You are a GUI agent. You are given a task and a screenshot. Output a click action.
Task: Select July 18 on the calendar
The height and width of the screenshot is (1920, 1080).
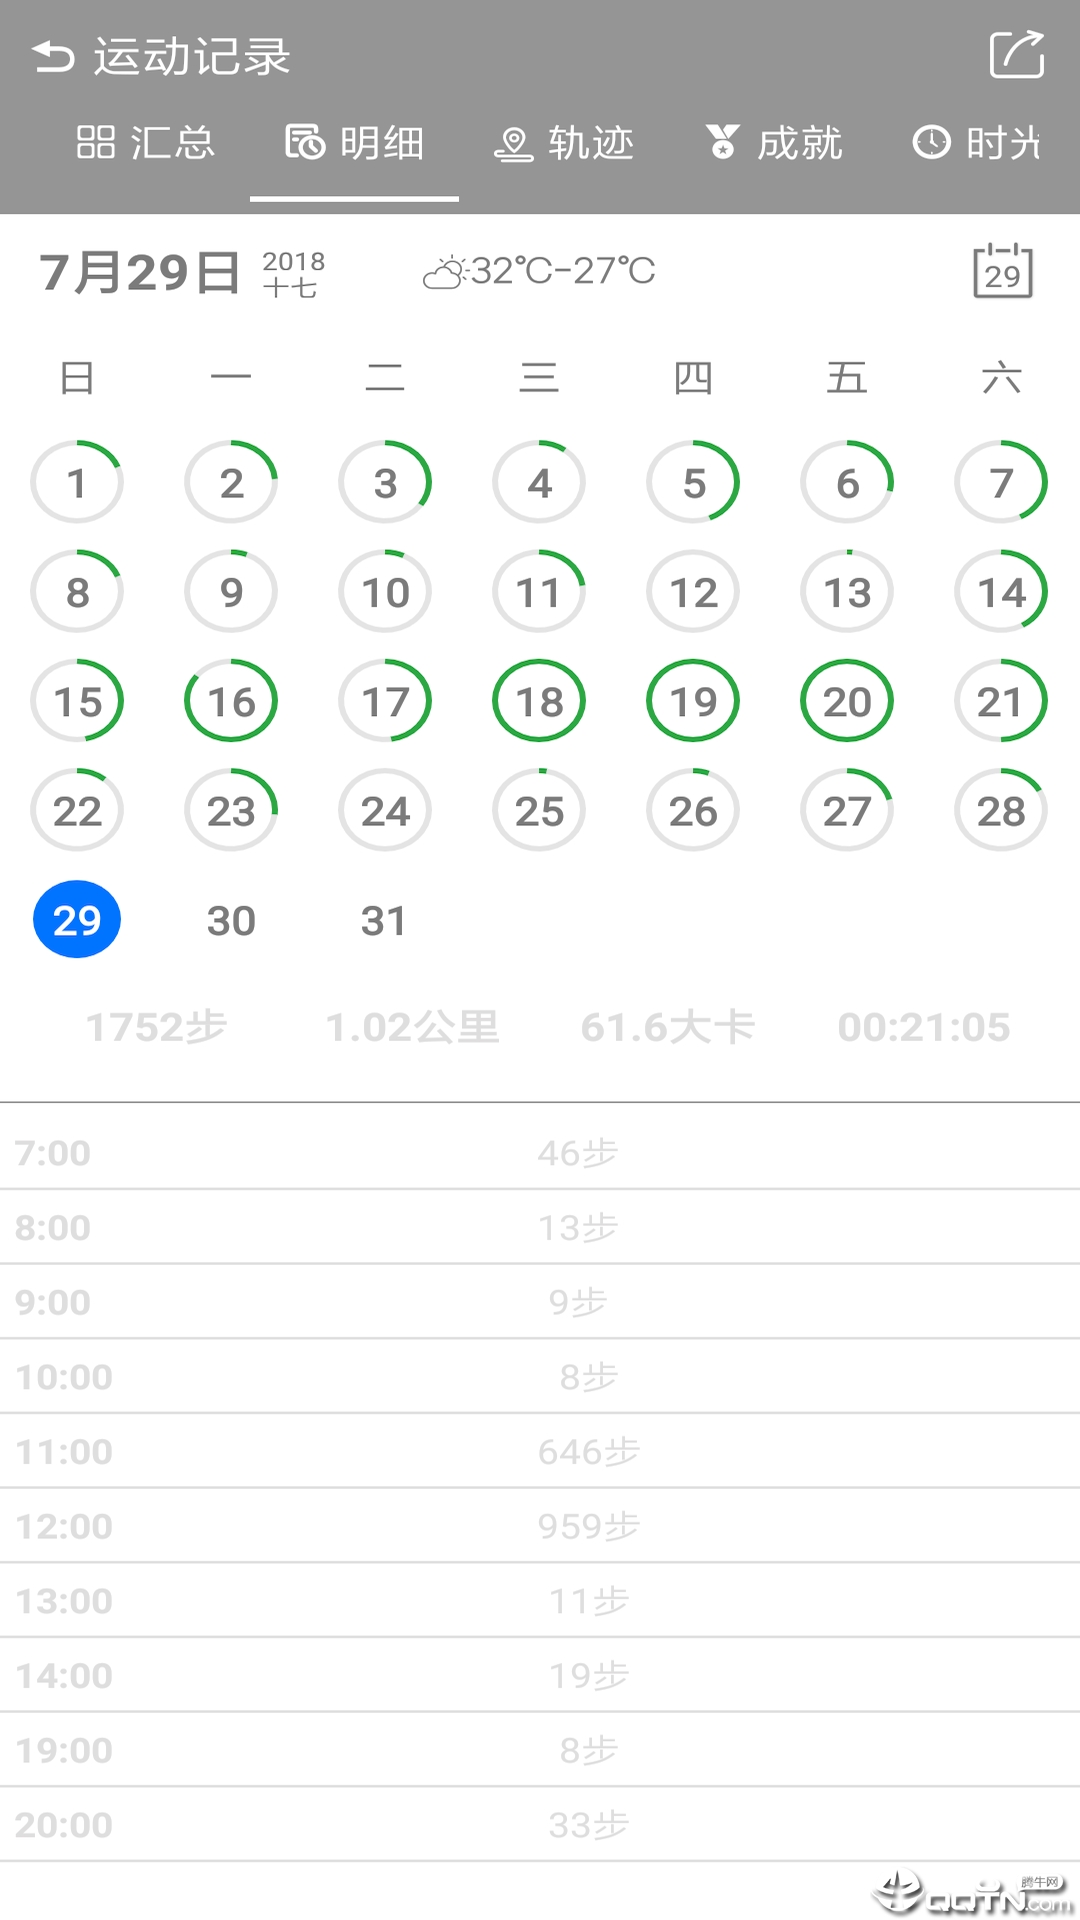(539, 701)
